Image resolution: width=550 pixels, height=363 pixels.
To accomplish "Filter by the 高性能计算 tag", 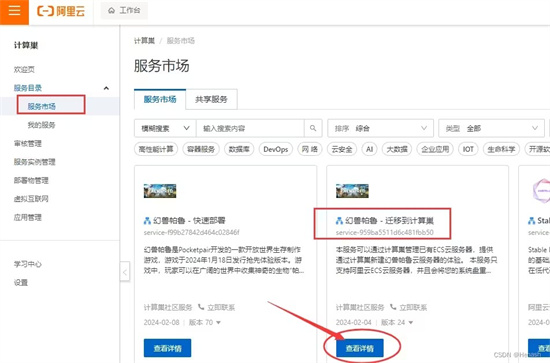I will click(x=156, y=149).
